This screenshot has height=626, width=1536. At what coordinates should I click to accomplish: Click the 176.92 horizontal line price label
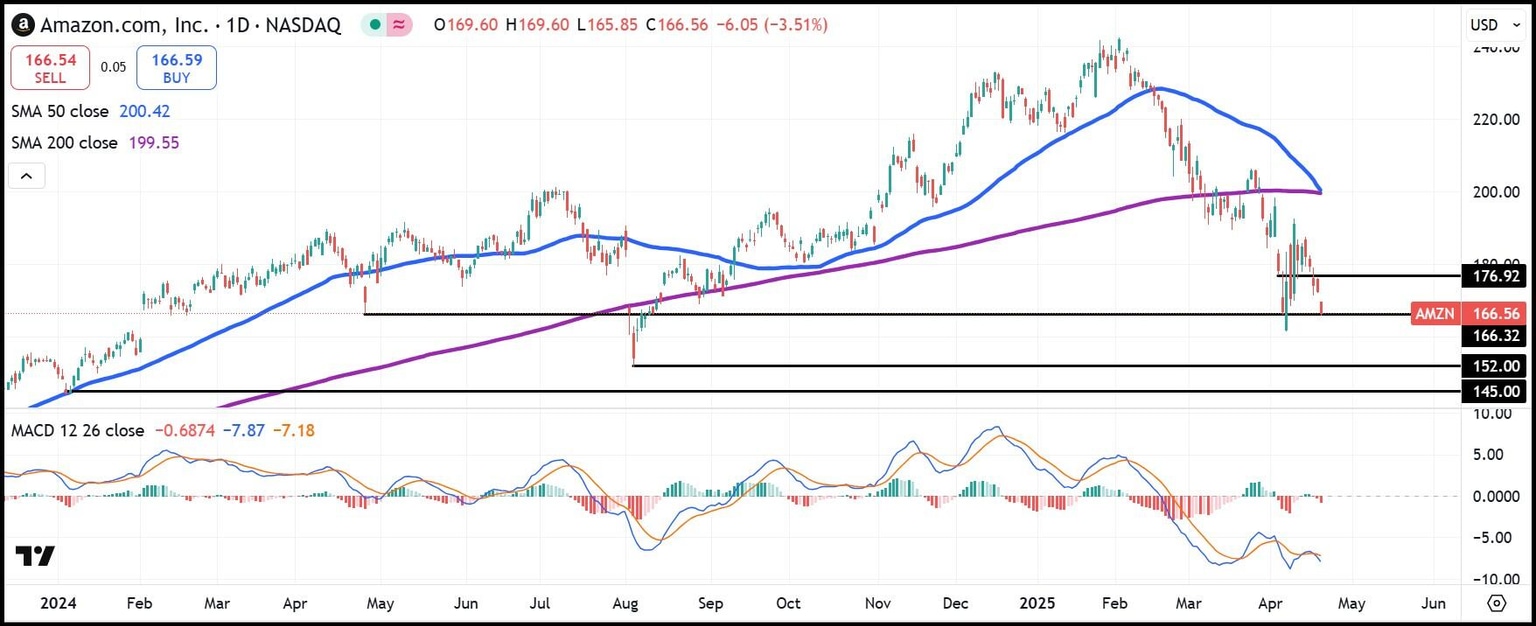[x=1493, y=275]
